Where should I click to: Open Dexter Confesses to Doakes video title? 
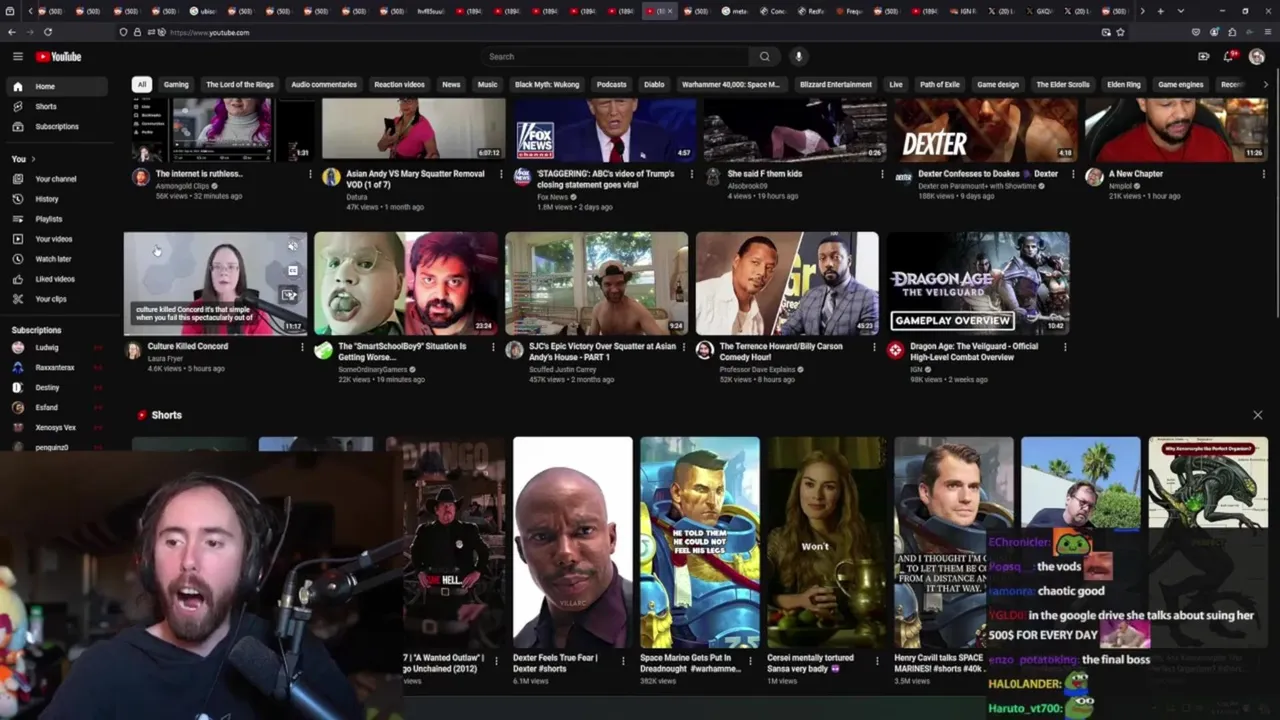point(988,174)
